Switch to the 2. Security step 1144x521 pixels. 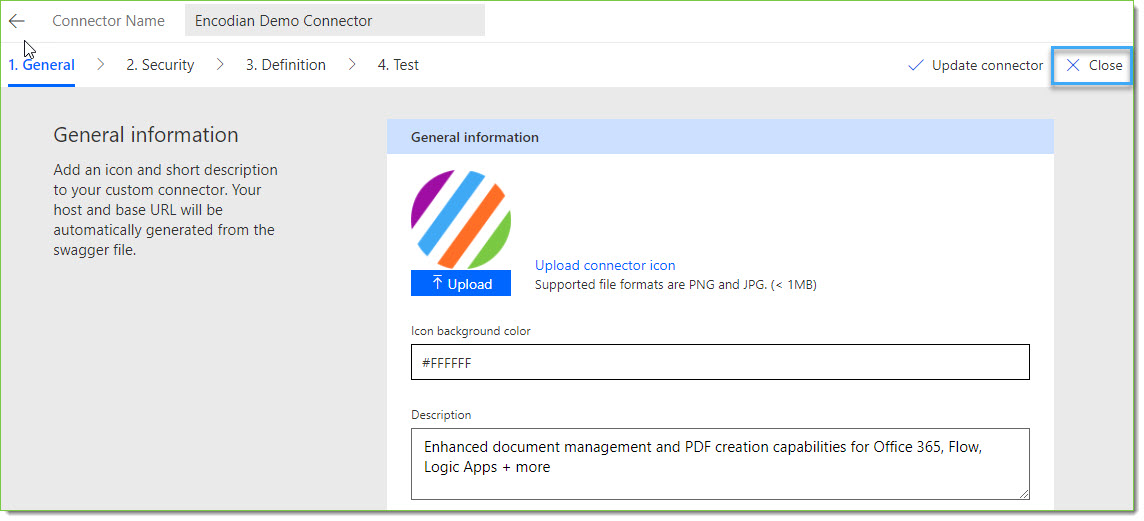[x=160, y=65]
